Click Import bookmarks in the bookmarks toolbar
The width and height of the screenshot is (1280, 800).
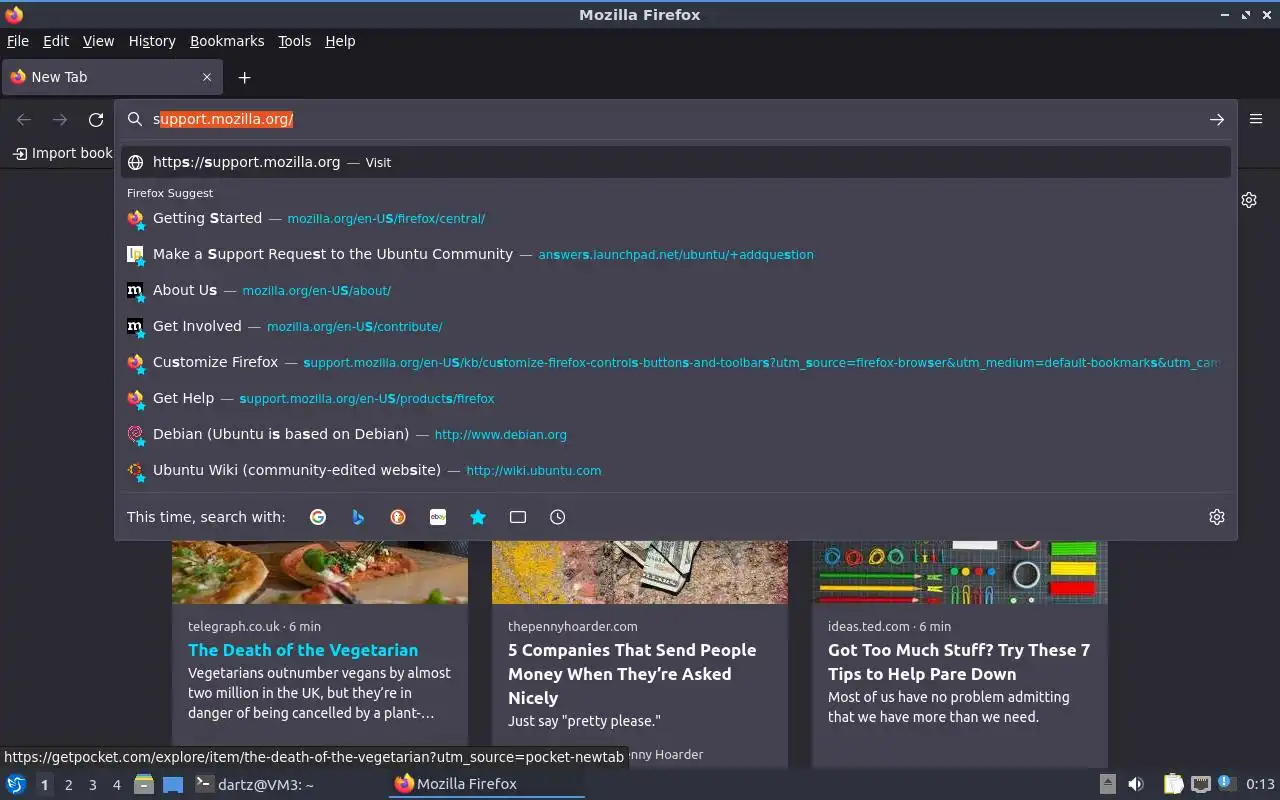point(62,153)
